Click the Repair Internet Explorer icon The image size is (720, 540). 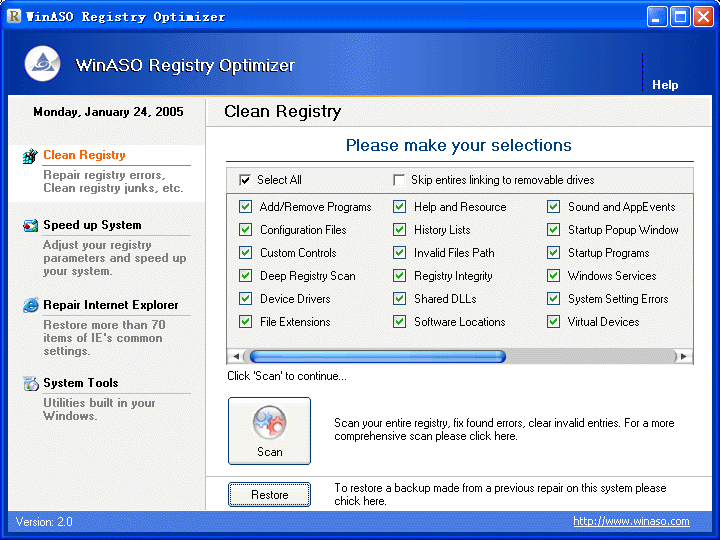pos(30,305)
